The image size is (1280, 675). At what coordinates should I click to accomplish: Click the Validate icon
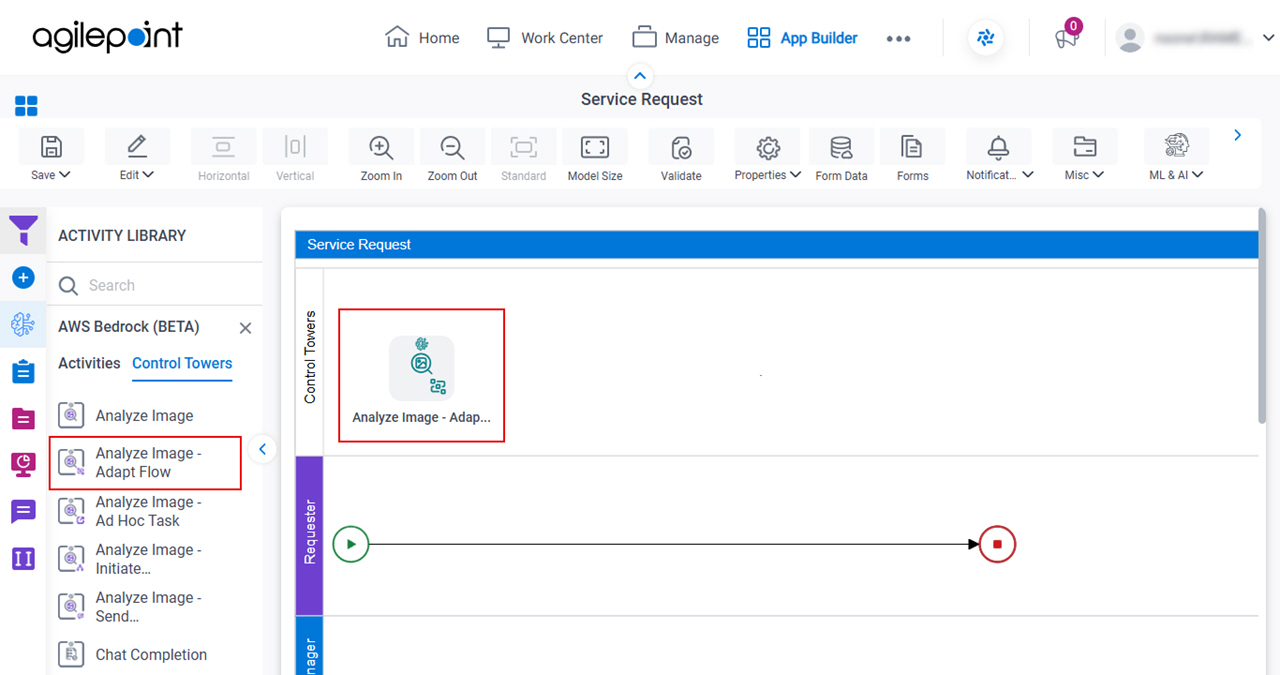(681, 147)
